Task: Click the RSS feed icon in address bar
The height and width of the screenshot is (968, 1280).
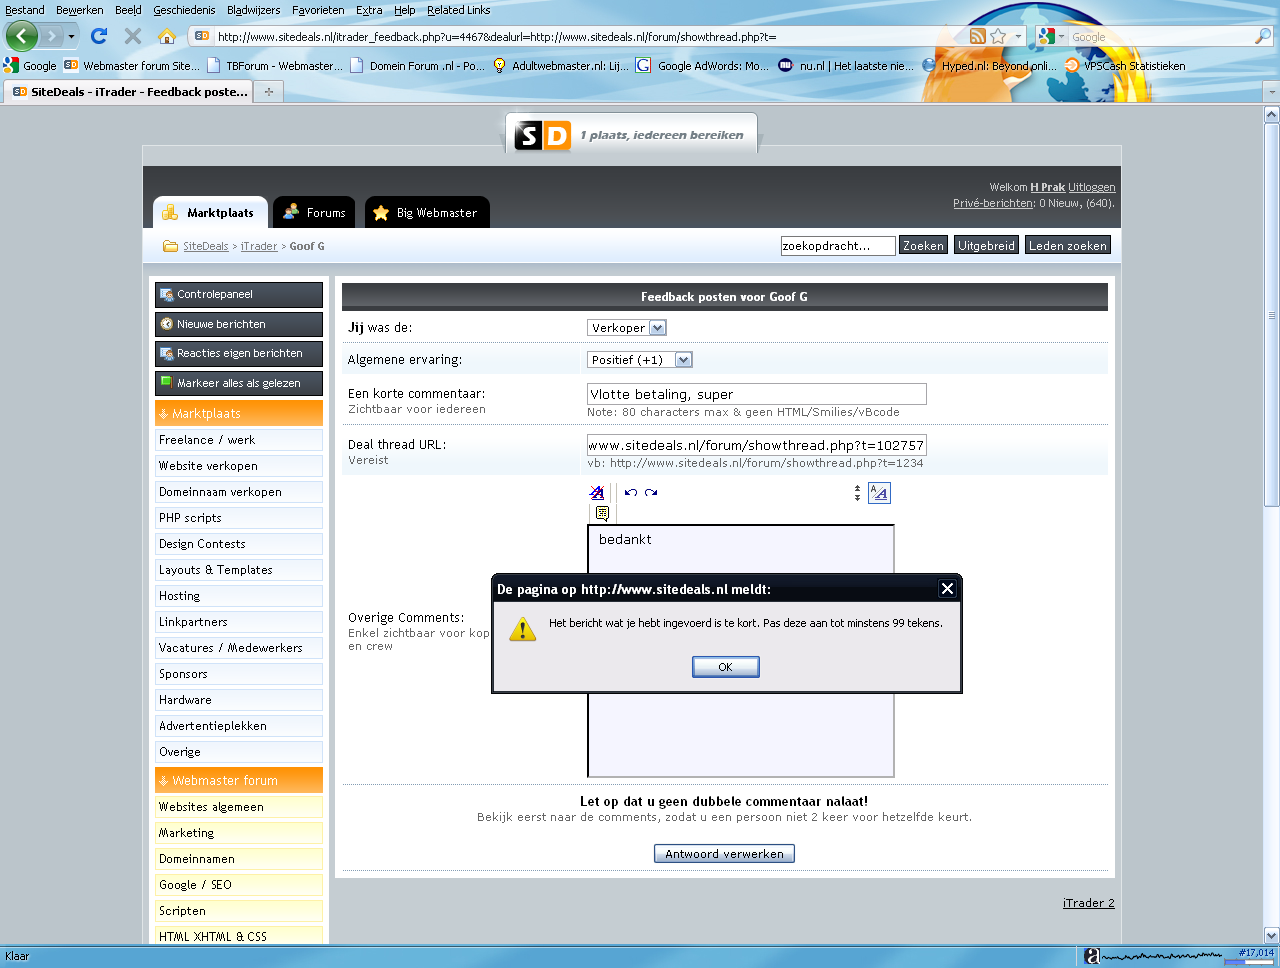Action: click(x=978, y=36)
